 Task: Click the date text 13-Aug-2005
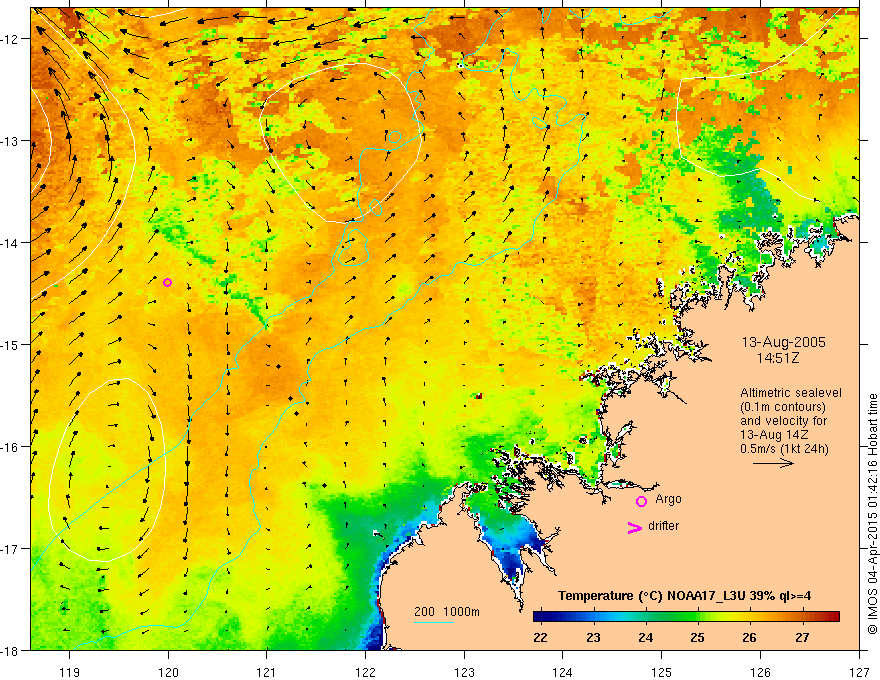coord(783,342)
